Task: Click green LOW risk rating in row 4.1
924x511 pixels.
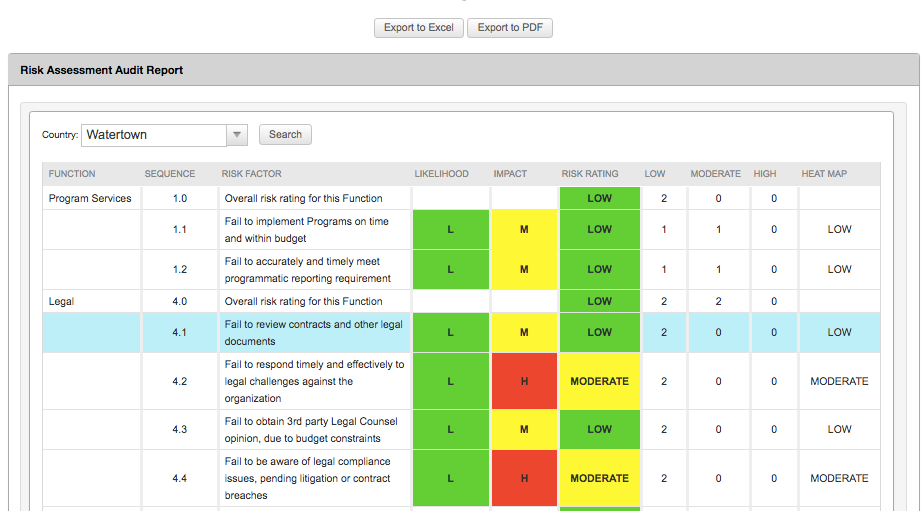Action: click(599, 332)
